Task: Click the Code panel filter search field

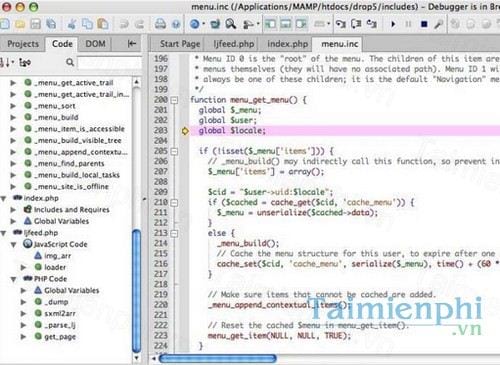Action: 110,62
